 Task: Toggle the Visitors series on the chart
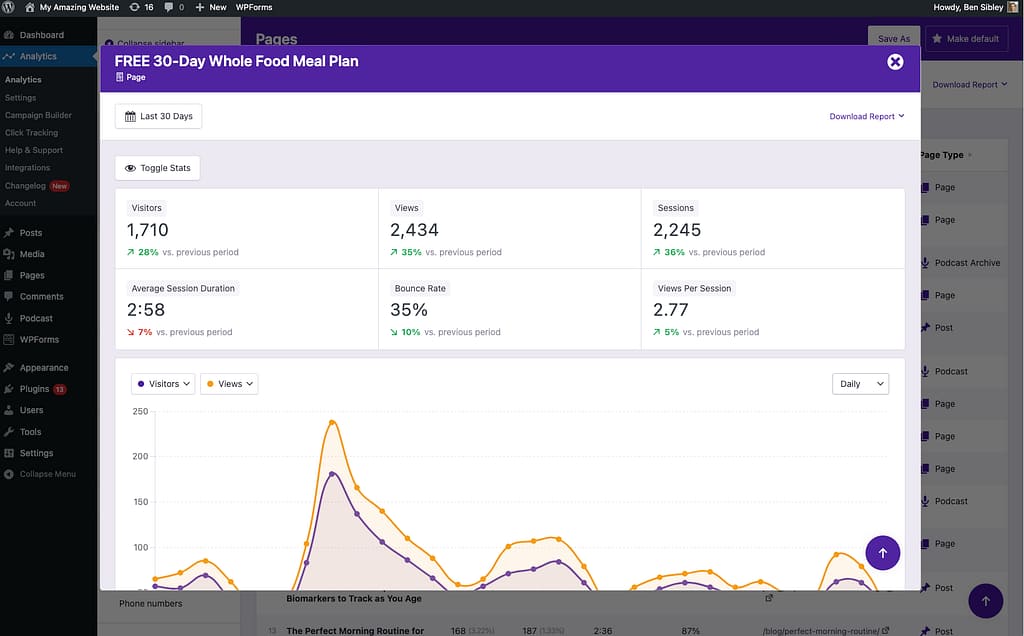click(x=162, y=383)
